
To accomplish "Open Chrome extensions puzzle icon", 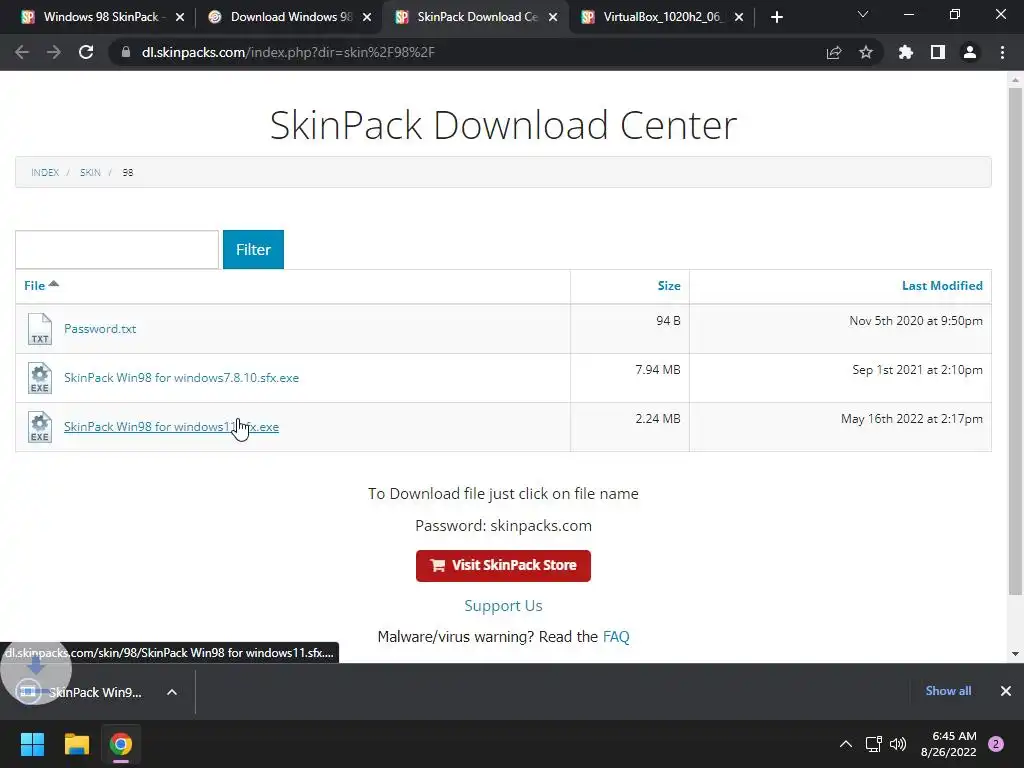I will point(905,52).
